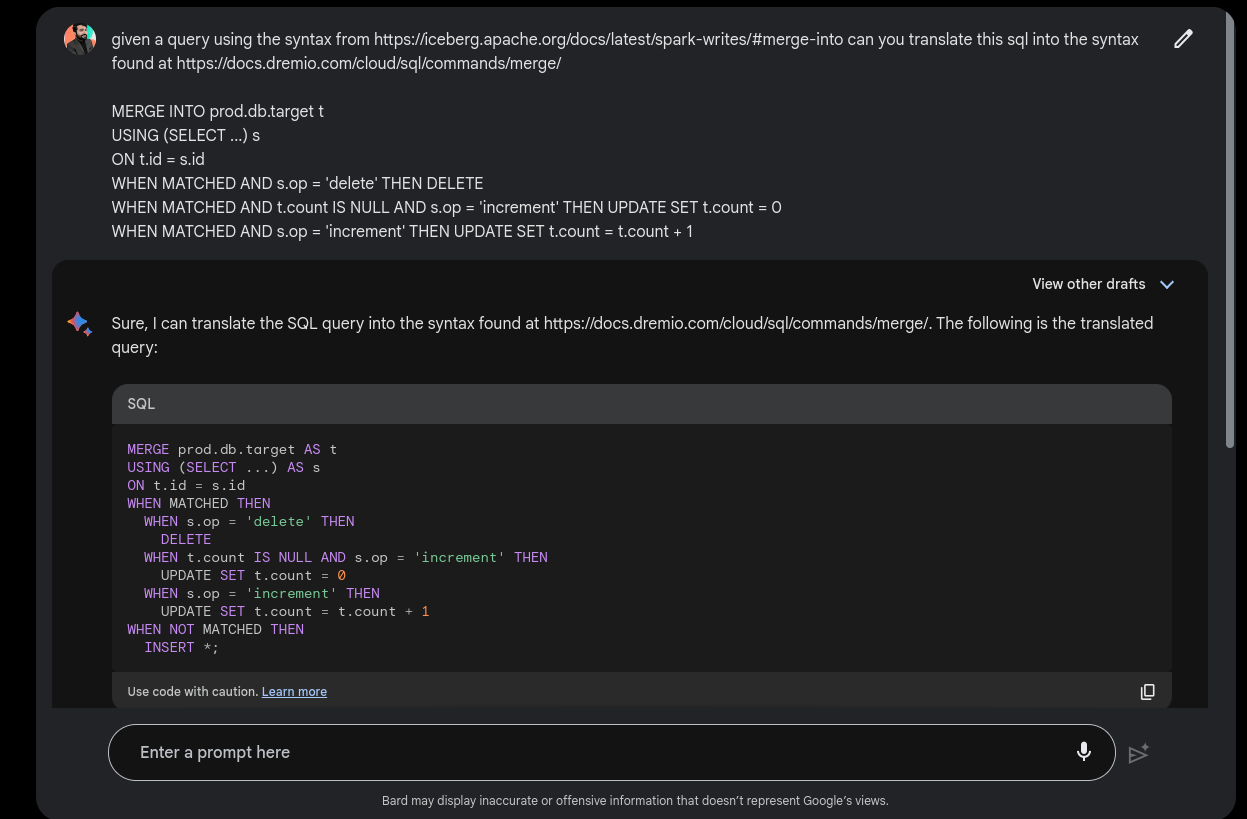The width and height of the screenshot is (1247, 819).
Task: Expand the other drafts chevron
Action: point(1166,285)
